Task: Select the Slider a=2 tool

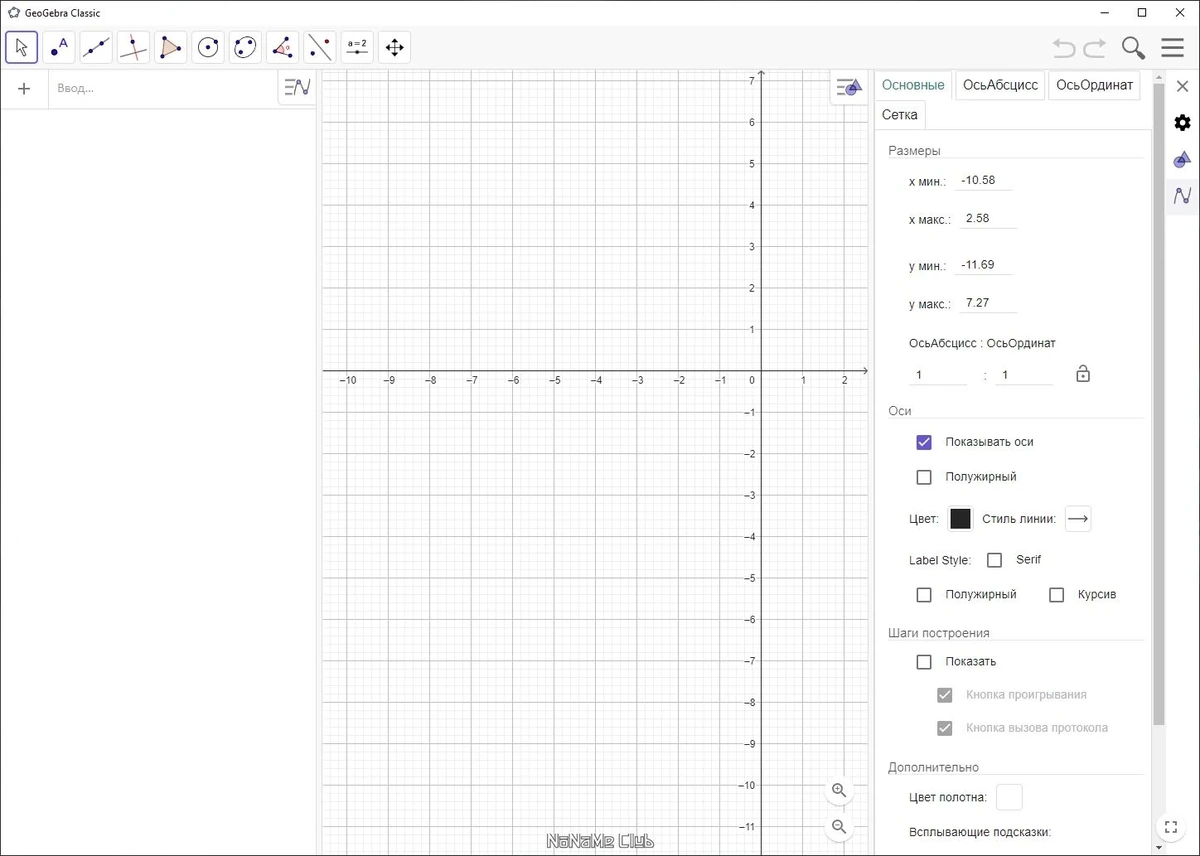Action: tap(357, 47)
